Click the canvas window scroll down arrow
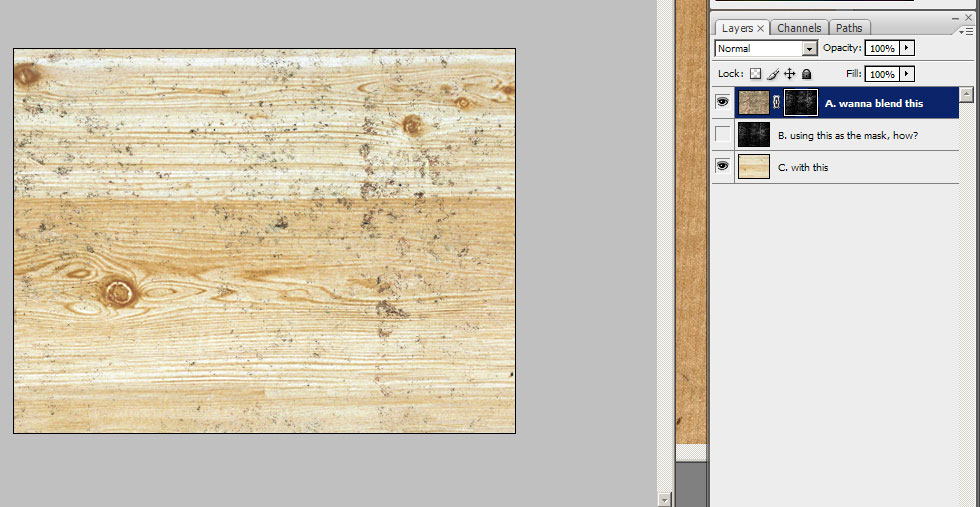This screenshot has height=507, width=980. click(x=664, y=499)
